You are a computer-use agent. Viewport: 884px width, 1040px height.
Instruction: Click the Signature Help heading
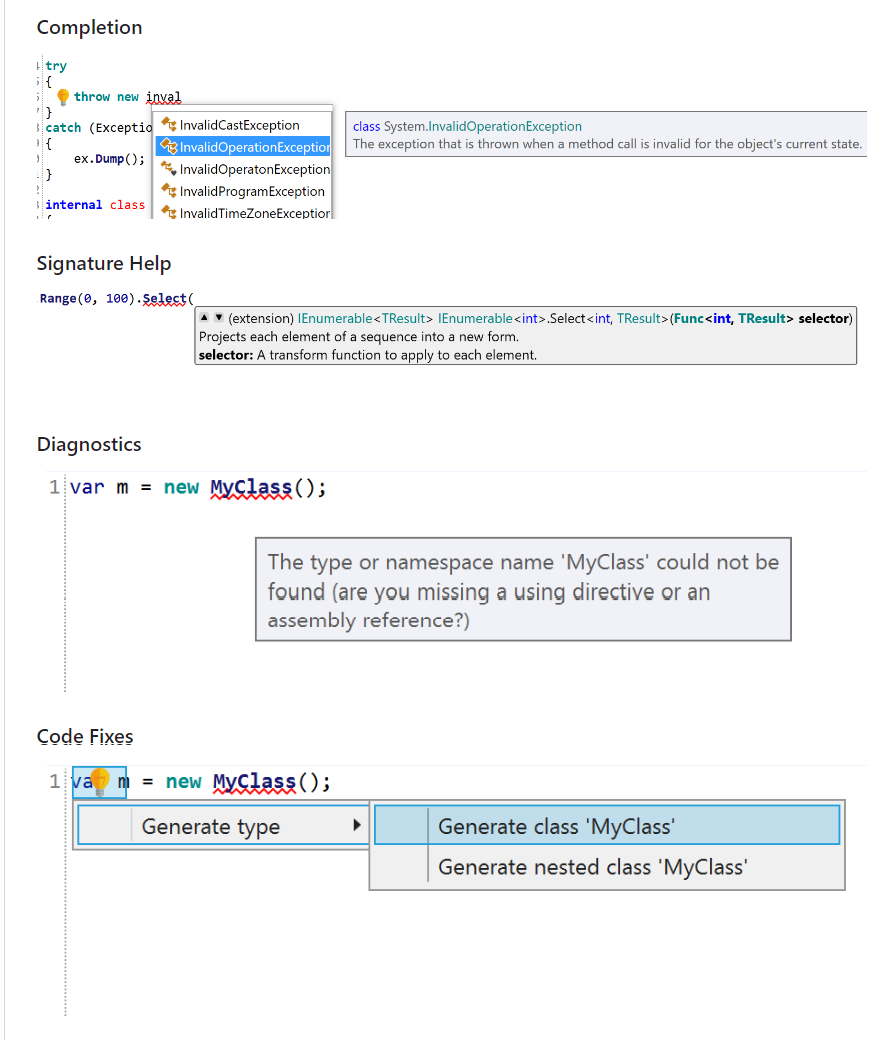point(104,263)
